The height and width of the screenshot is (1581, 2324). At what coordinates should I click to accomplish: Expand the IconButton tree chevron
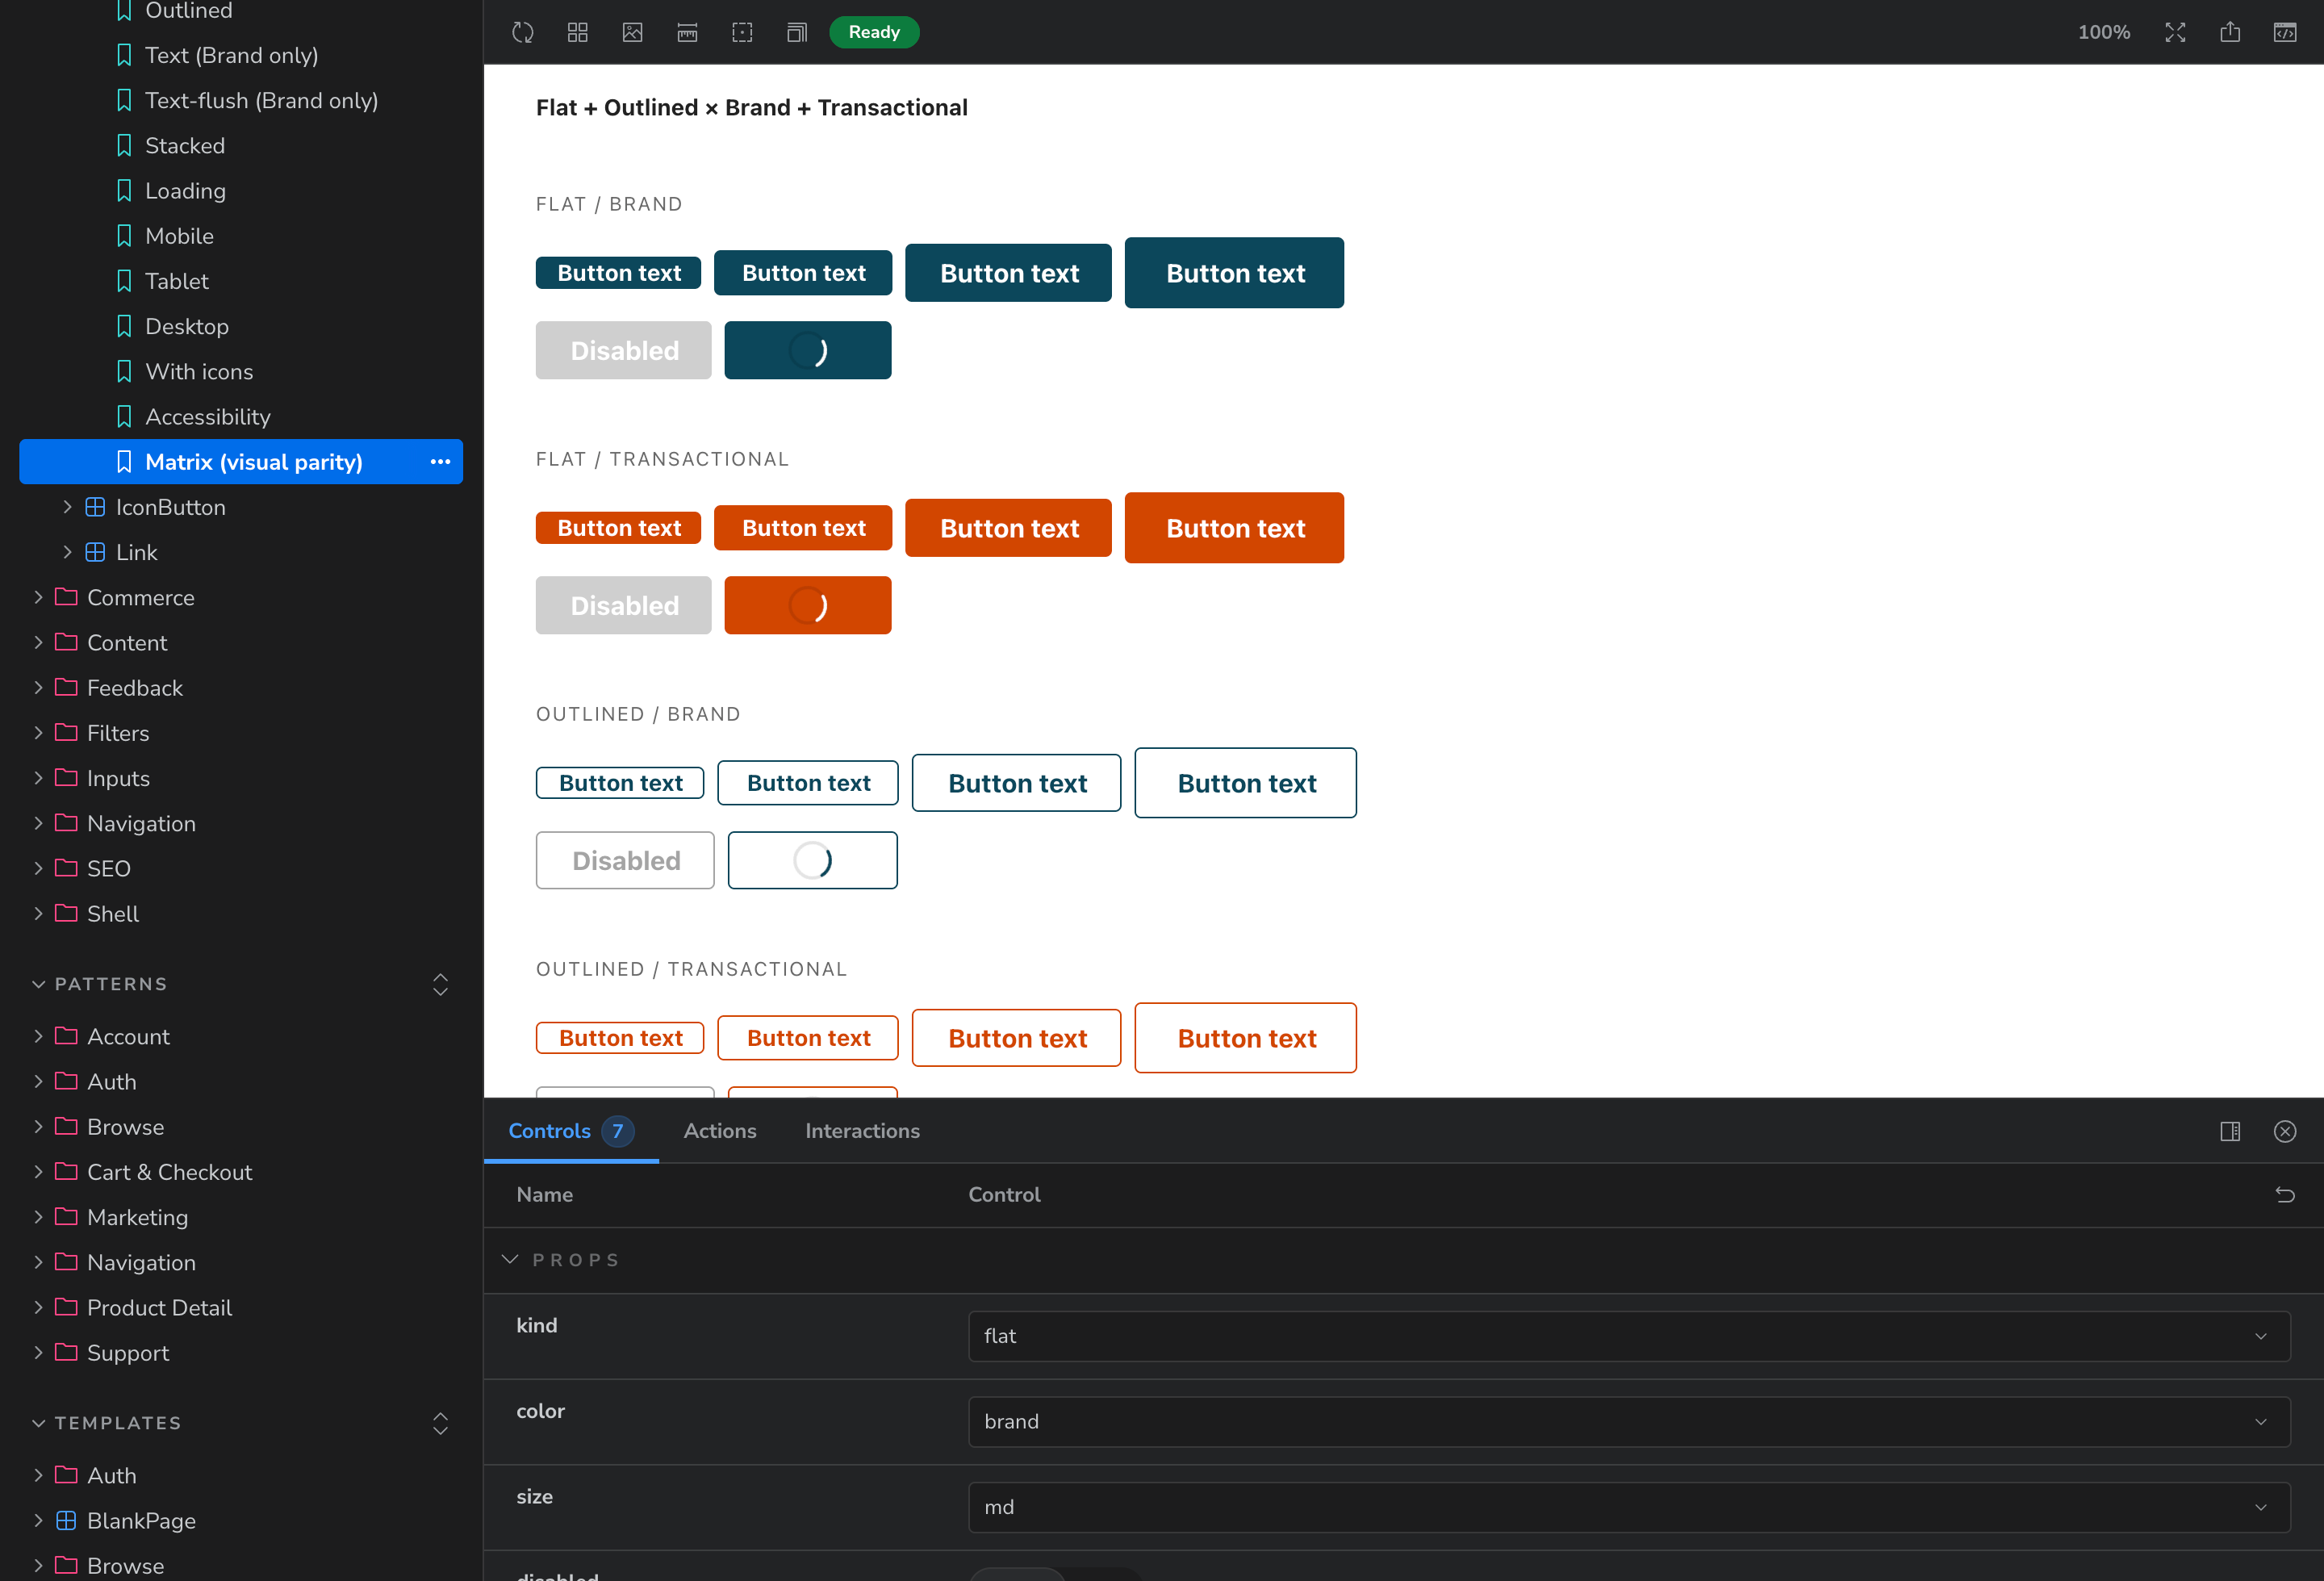click(x=67, y=507)
